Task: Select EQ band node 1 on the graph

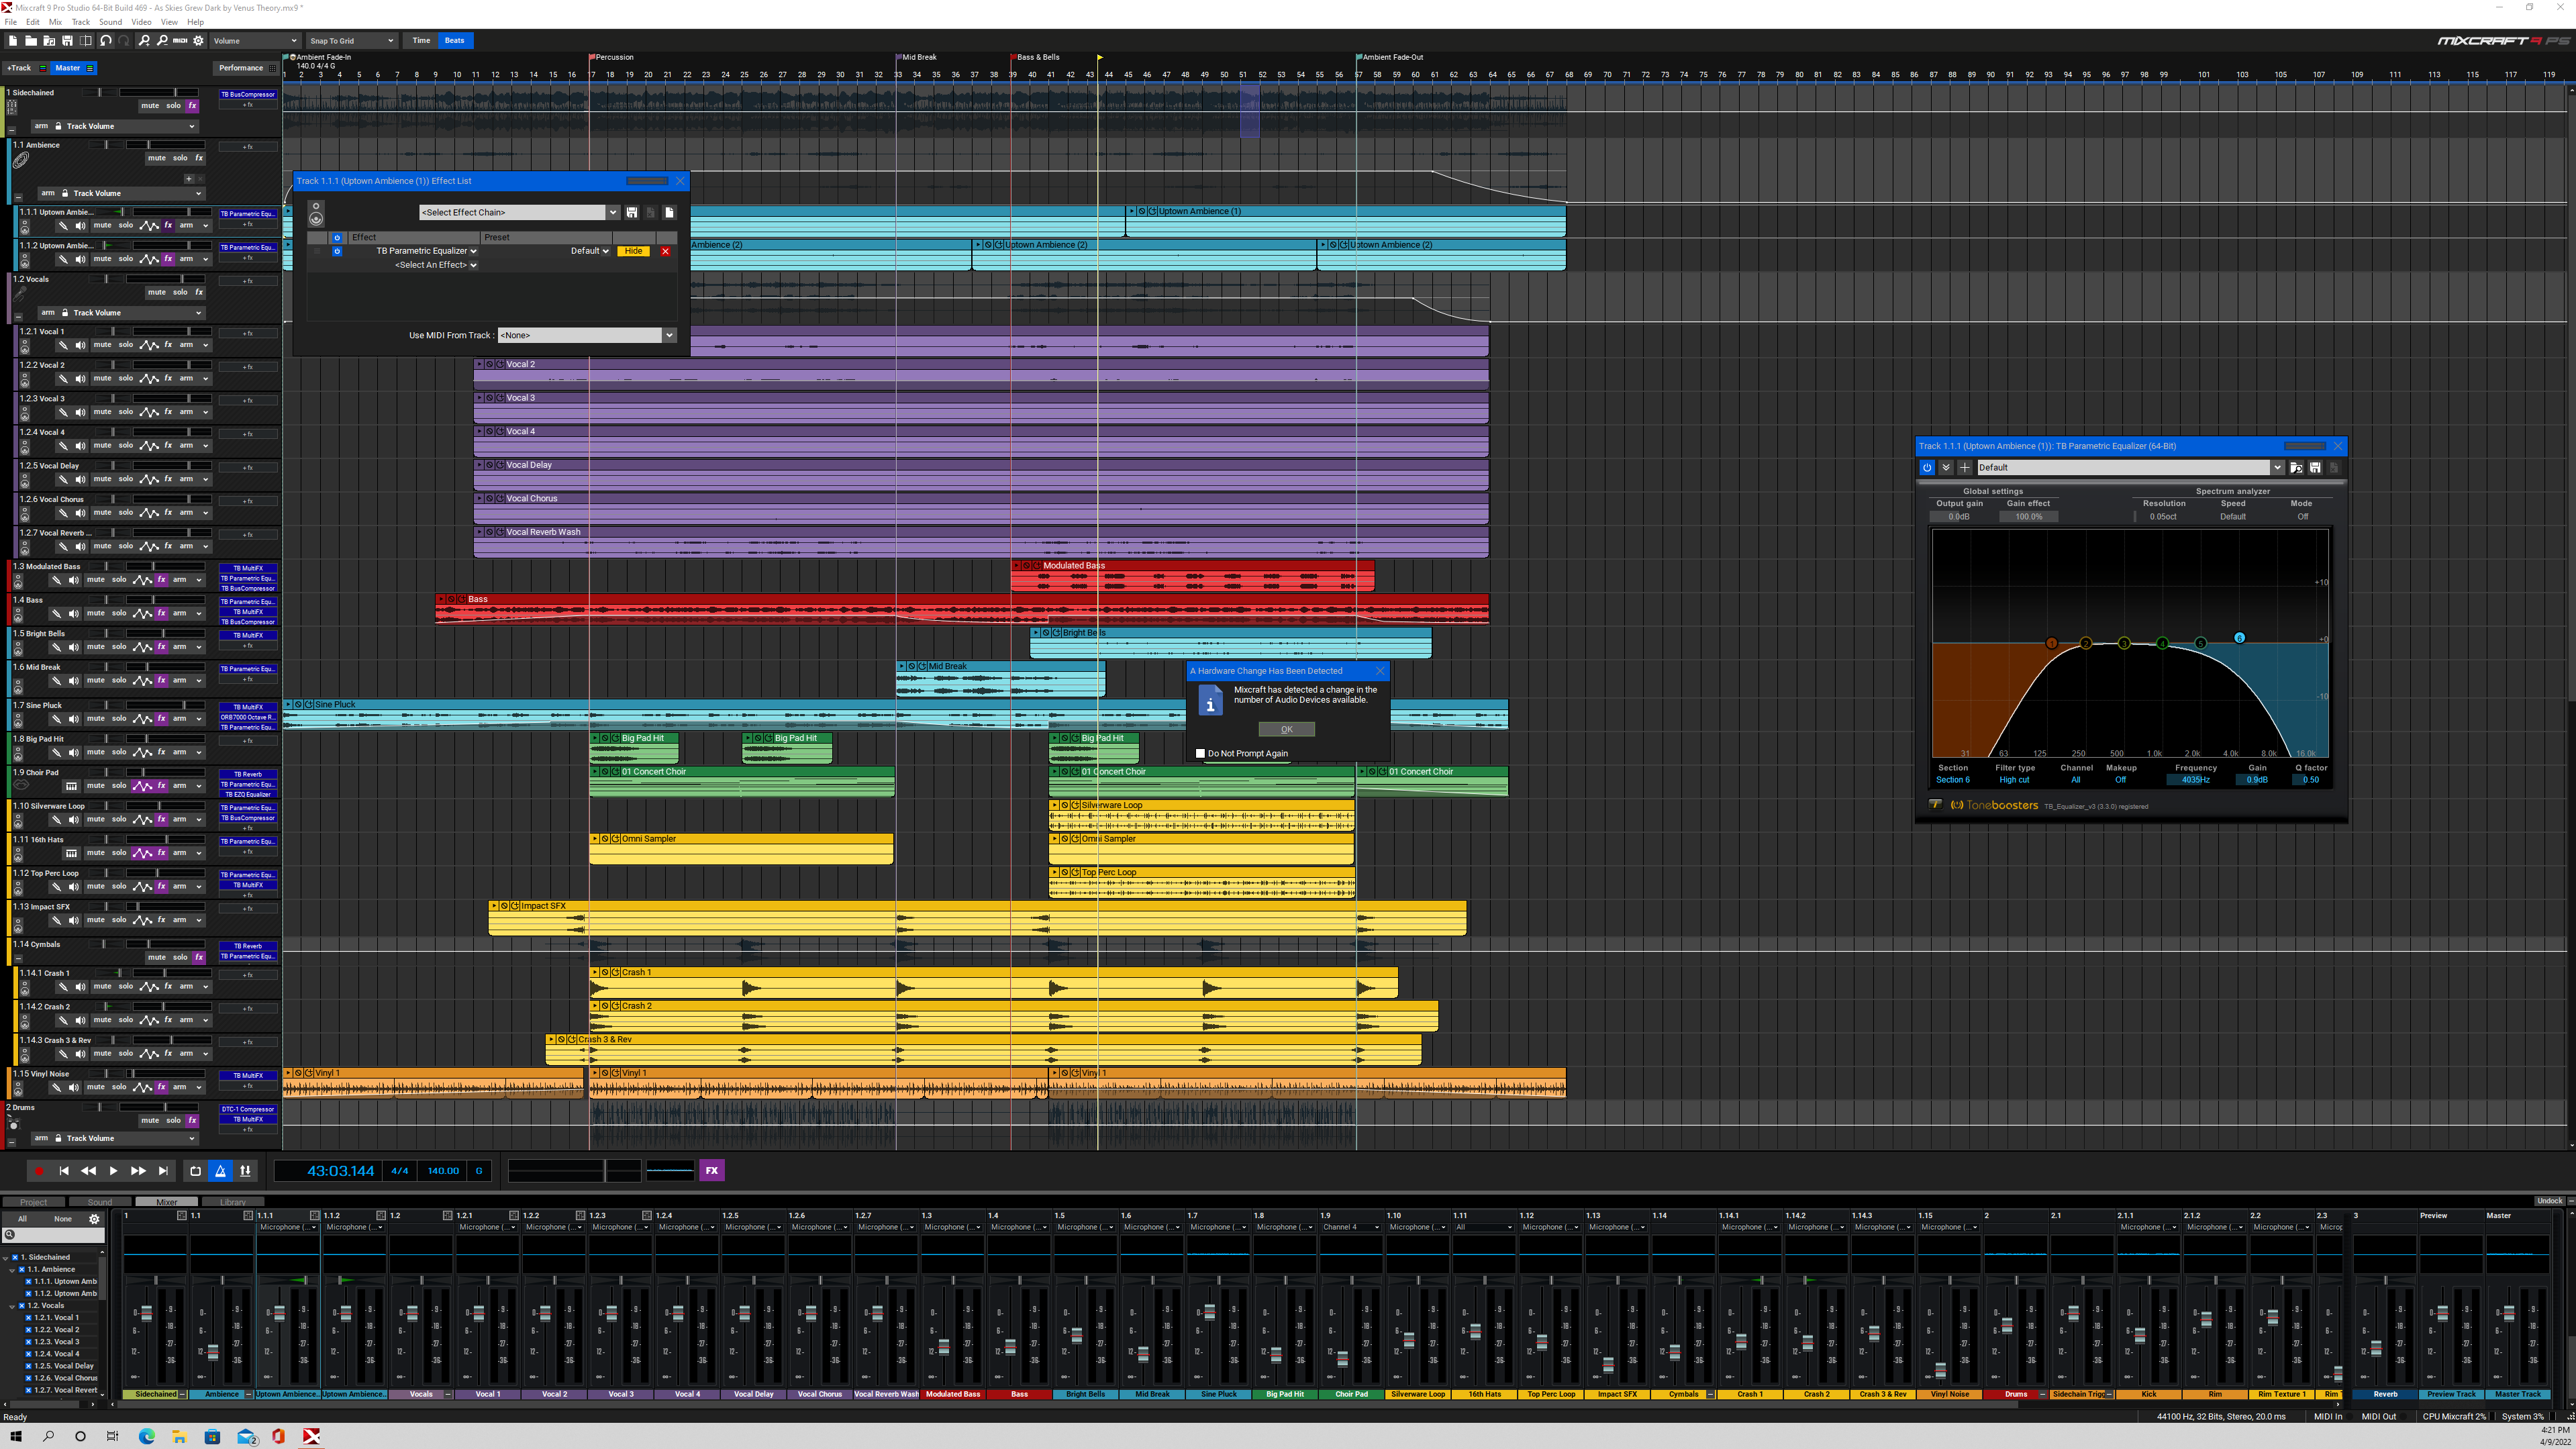Action: 2051,643
